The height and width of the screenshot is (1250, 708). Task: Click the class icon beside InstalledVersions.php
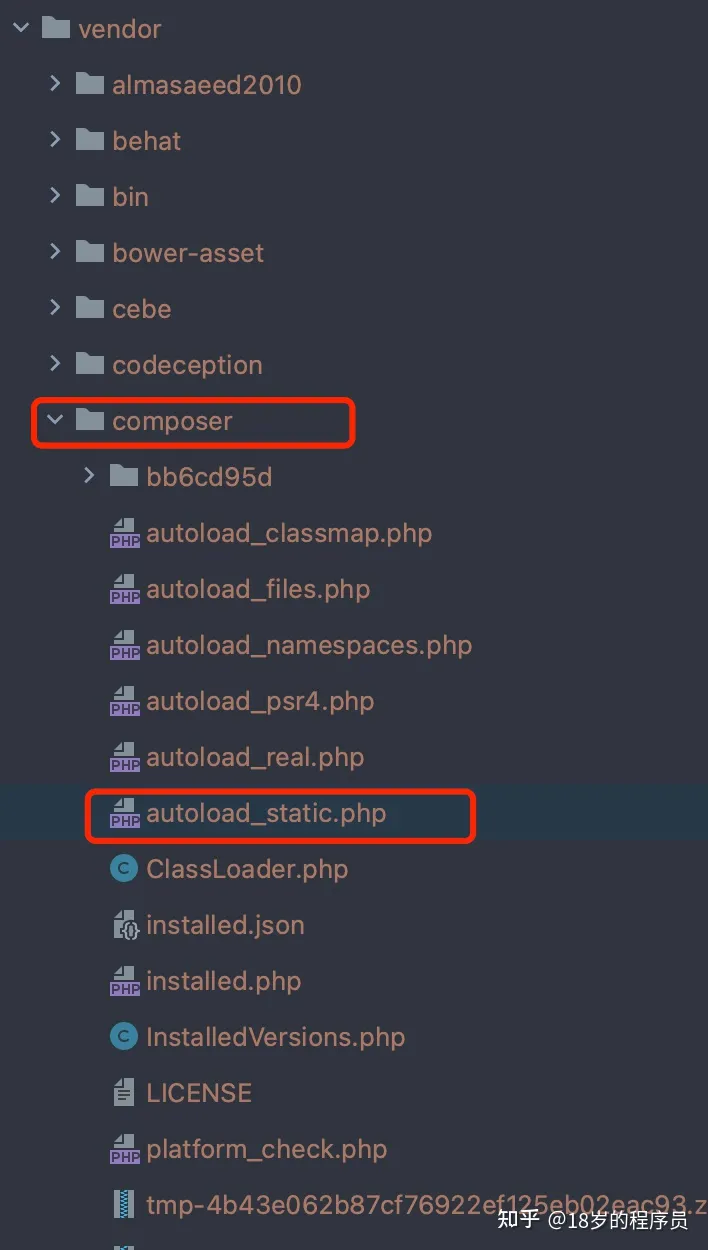tap(123, 1037)
